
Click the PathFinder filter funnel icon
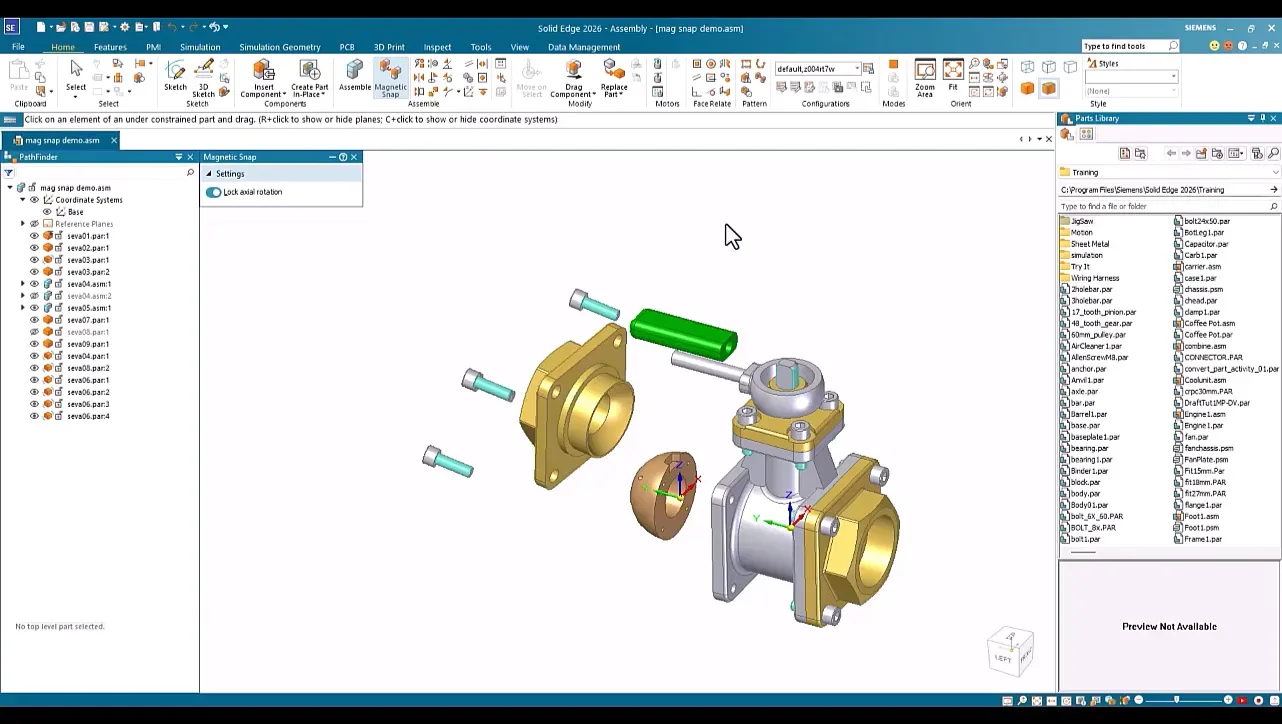[x=8, y=172]
